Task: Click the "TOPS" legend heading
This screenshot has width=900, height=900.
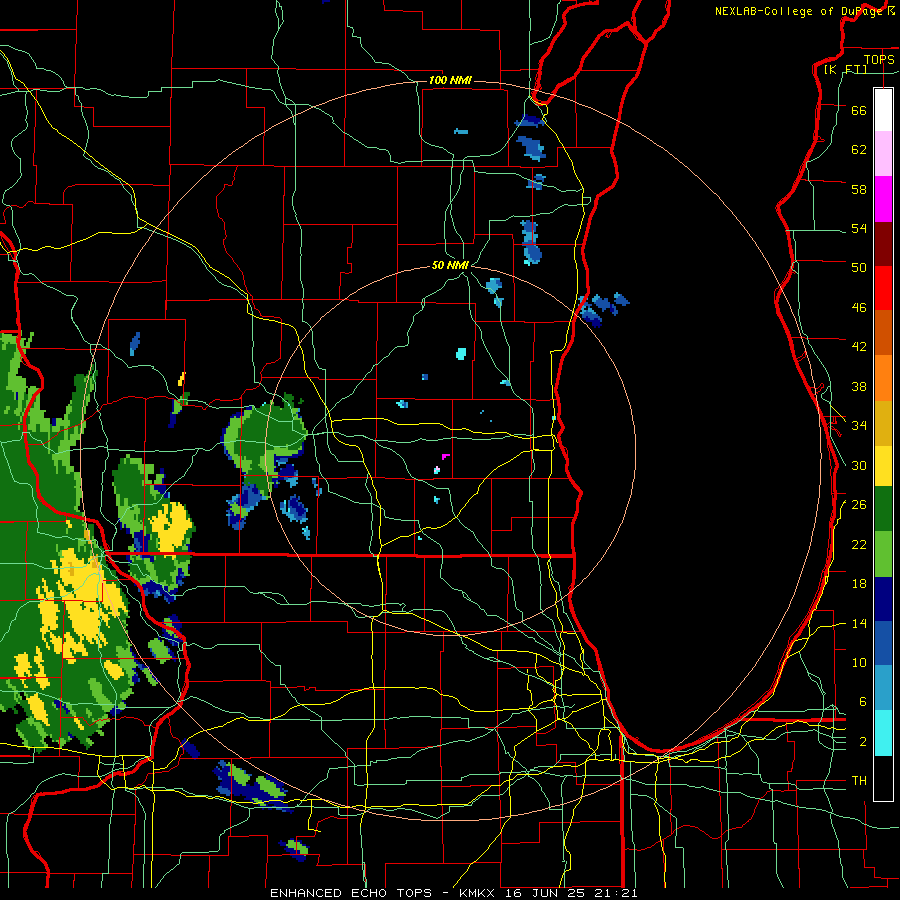Action: (879, 59)
